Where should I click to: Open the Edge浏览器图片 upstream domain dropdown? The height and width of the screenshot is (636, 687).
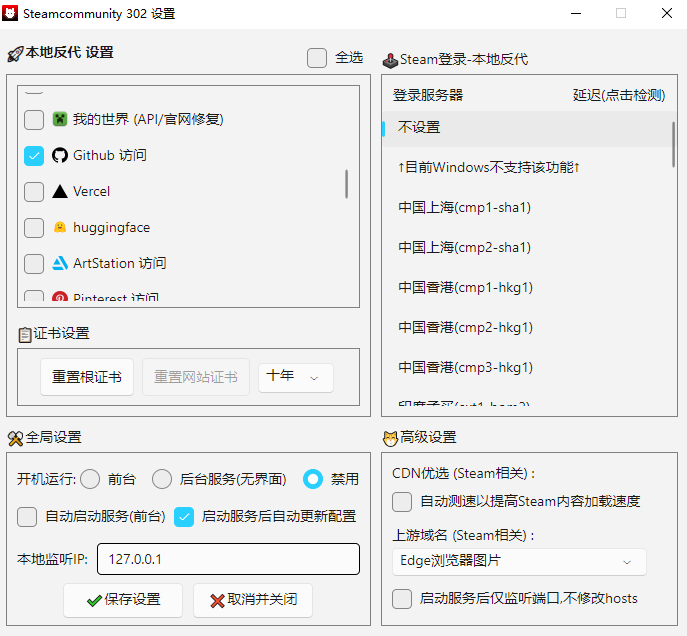pos(519,562)
